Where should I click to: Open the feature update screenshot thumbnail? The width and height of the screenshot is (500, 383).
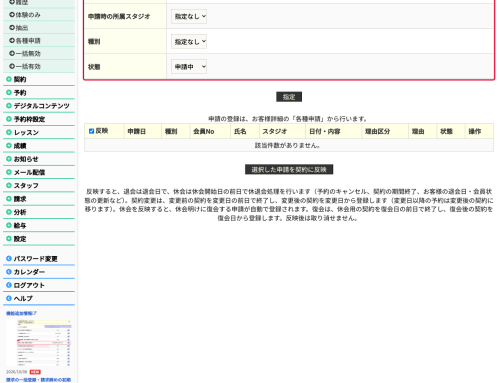coord(39,343)
